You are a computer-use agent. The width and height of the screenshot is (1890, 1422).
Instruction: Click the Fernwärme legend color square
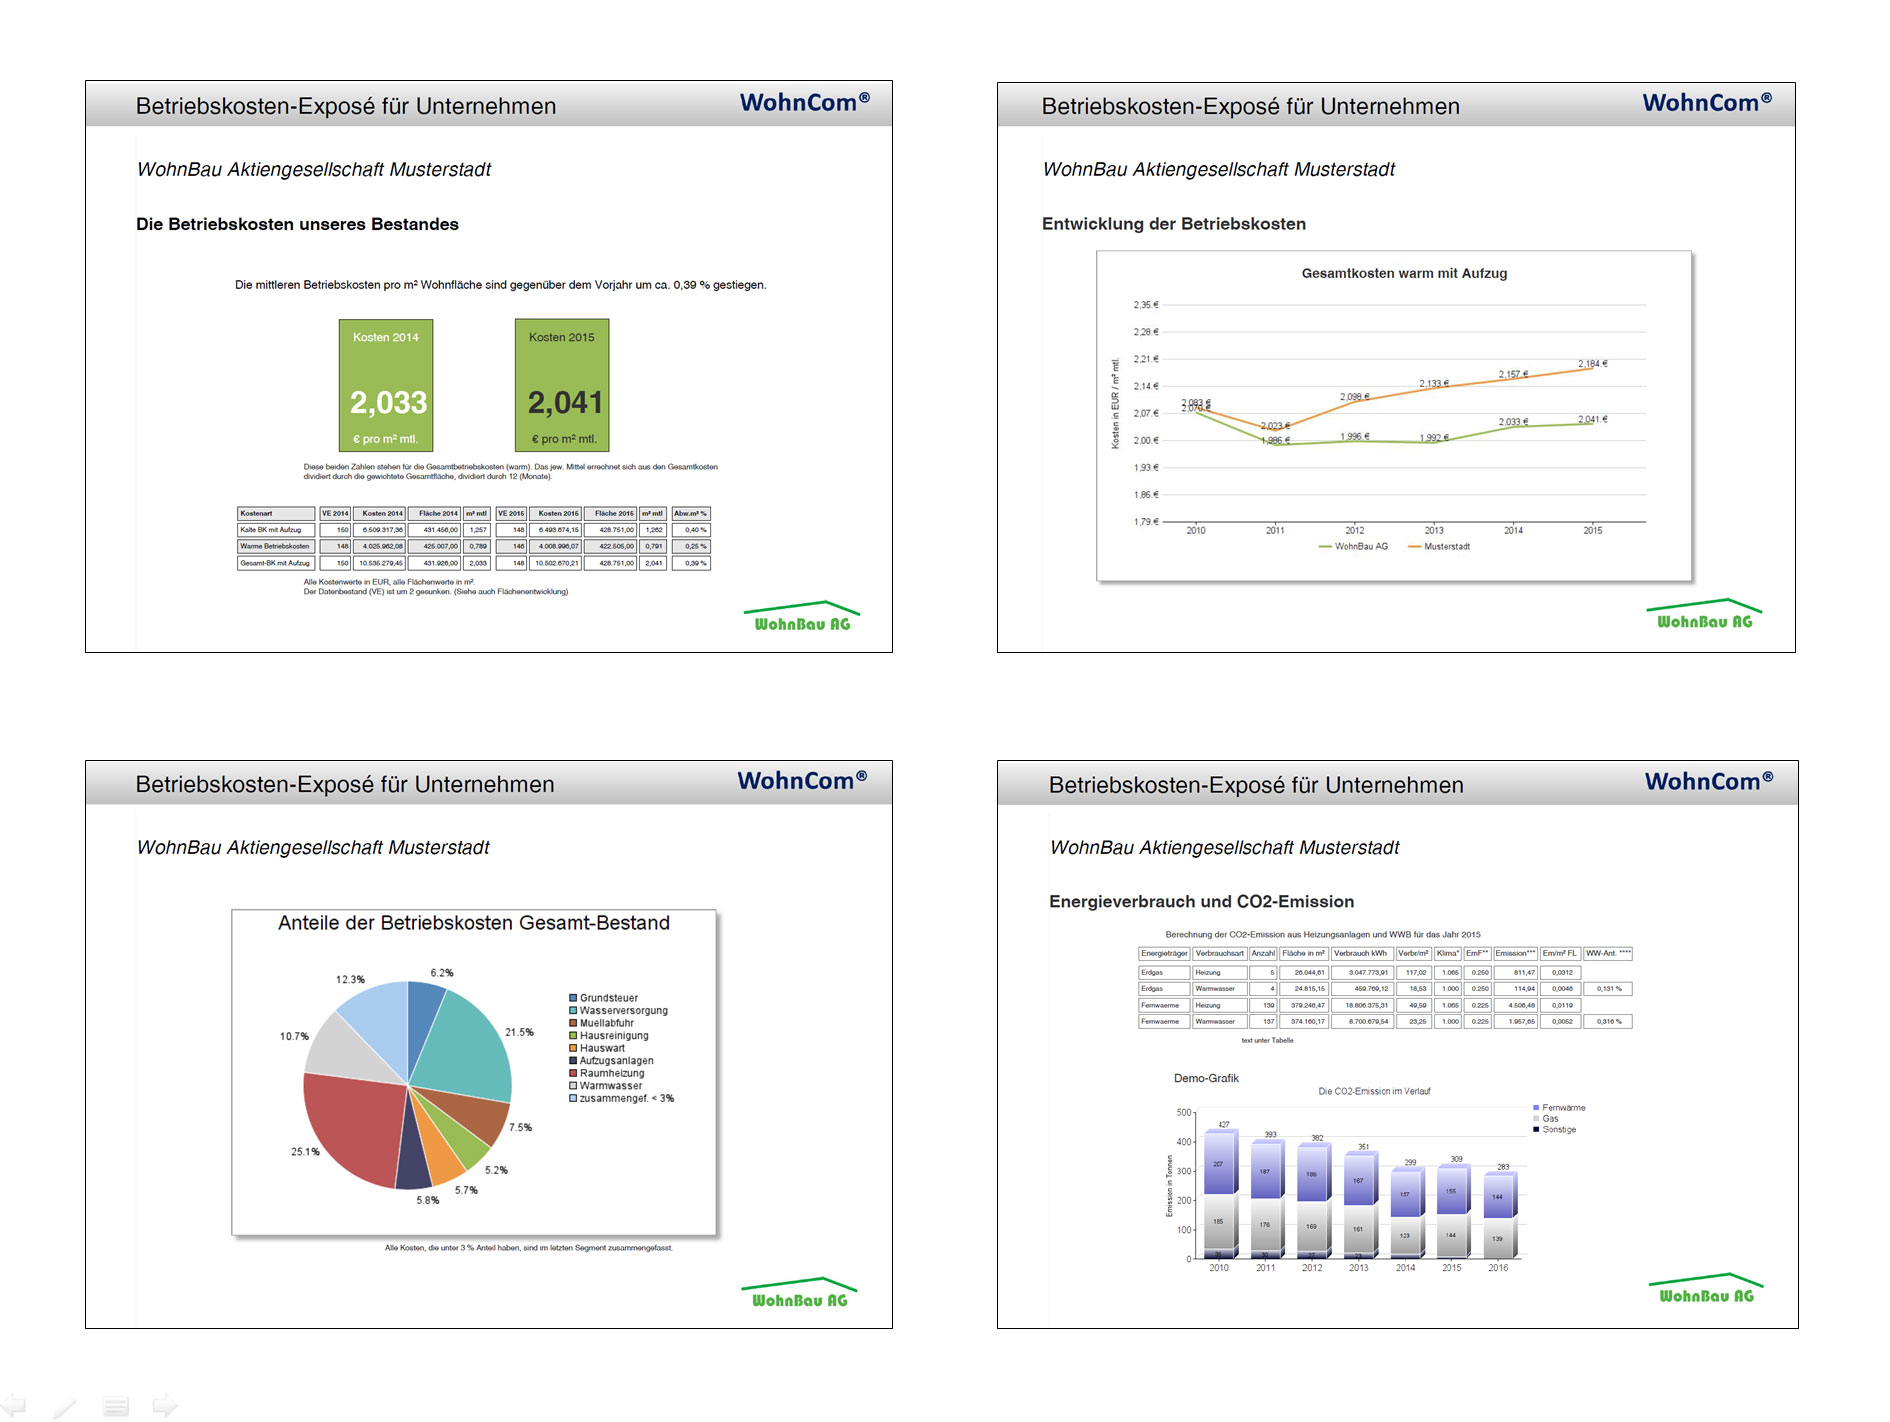[1536, 1108]
